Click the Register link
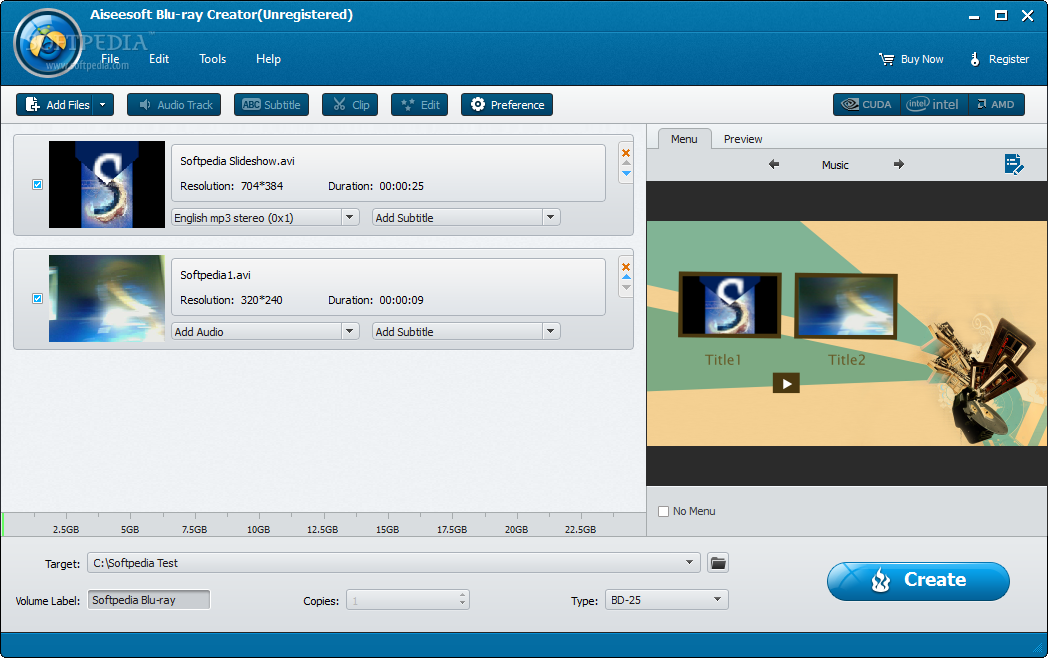This screenshot has height=658, width=1048. [999, 59]
